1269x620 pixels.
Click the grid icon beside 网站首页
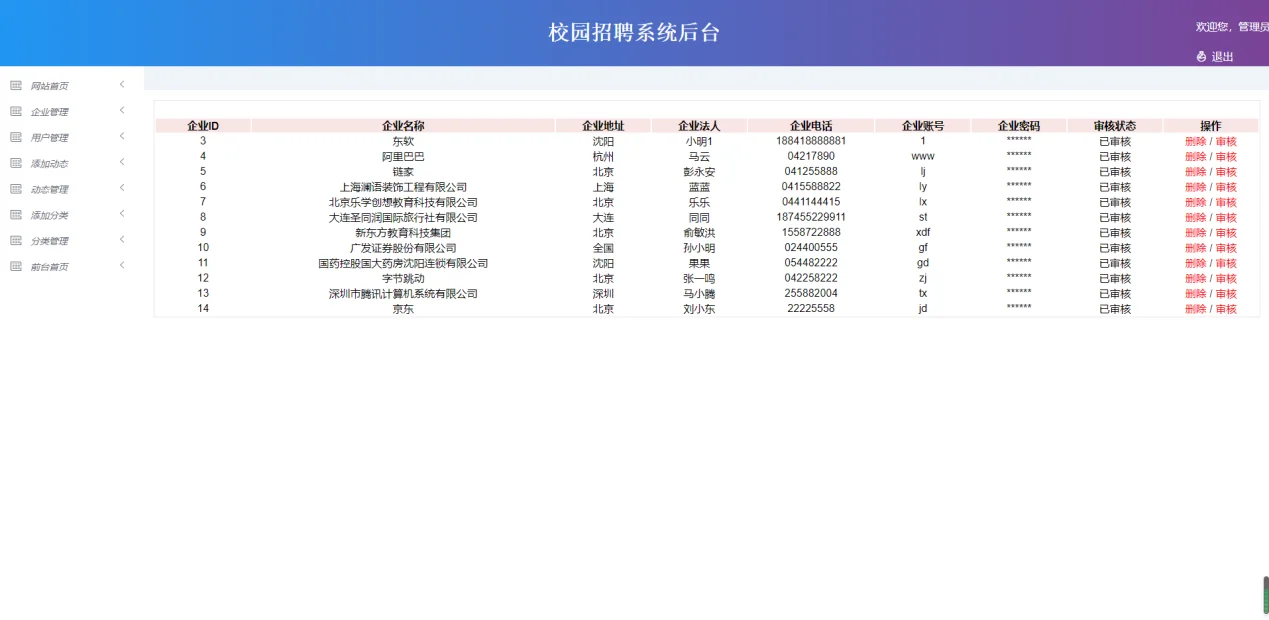click(x=15, y=85)
